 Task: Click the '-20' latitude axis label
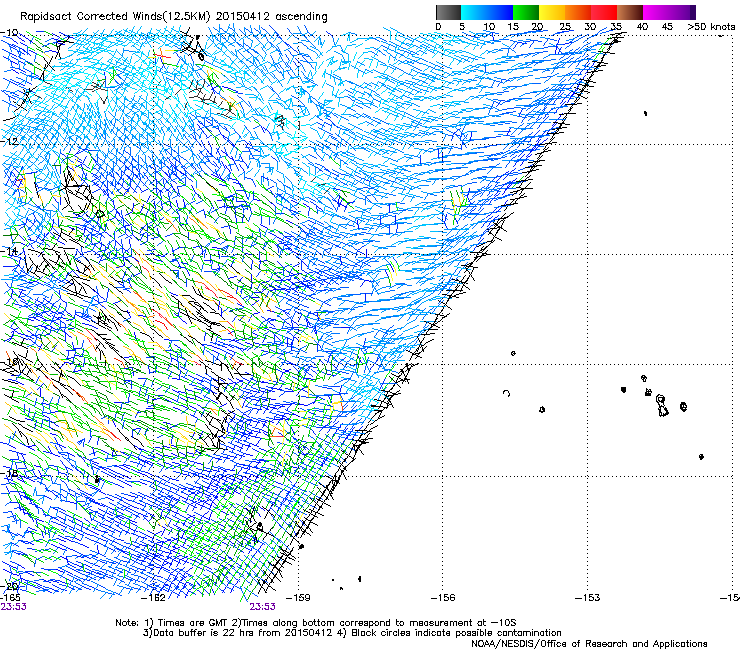click(x=9, y=586)
